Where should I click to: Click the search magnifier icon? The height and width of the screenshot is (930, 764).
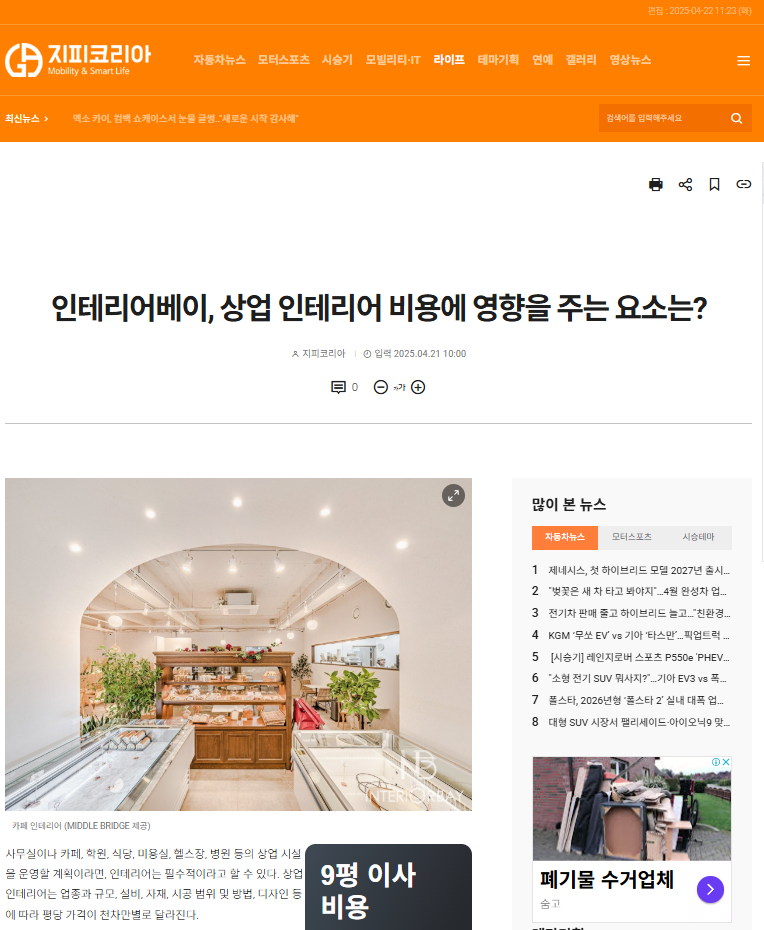tap(736, 118)
